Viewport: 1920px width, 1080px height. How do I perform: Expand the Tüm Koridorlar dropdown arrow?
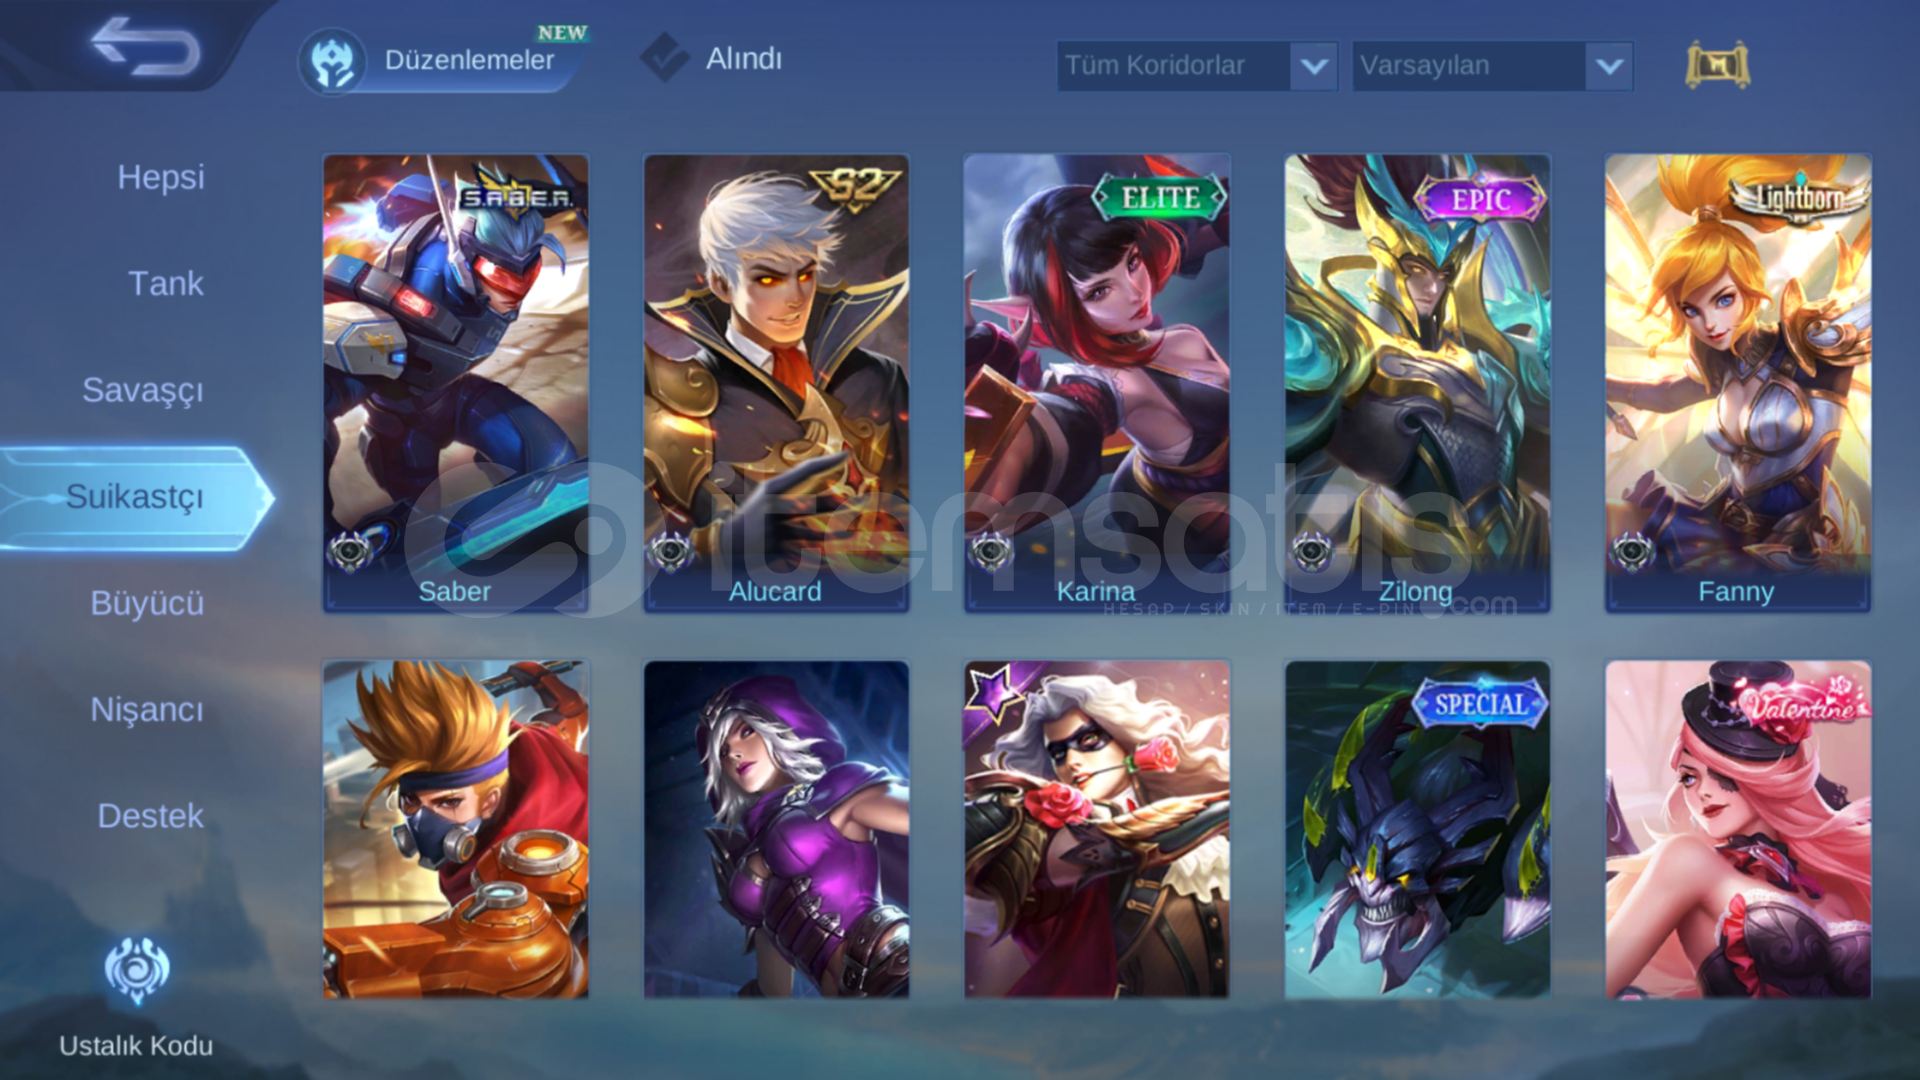tap(1313, 66)
